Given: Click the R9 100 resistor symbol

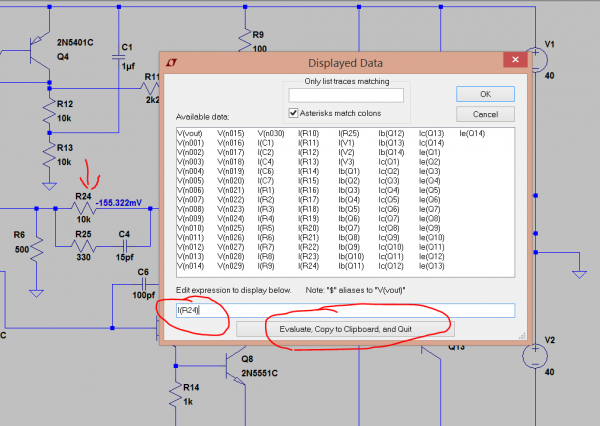Looking at the screenshot, I should (x=245, y=40).
